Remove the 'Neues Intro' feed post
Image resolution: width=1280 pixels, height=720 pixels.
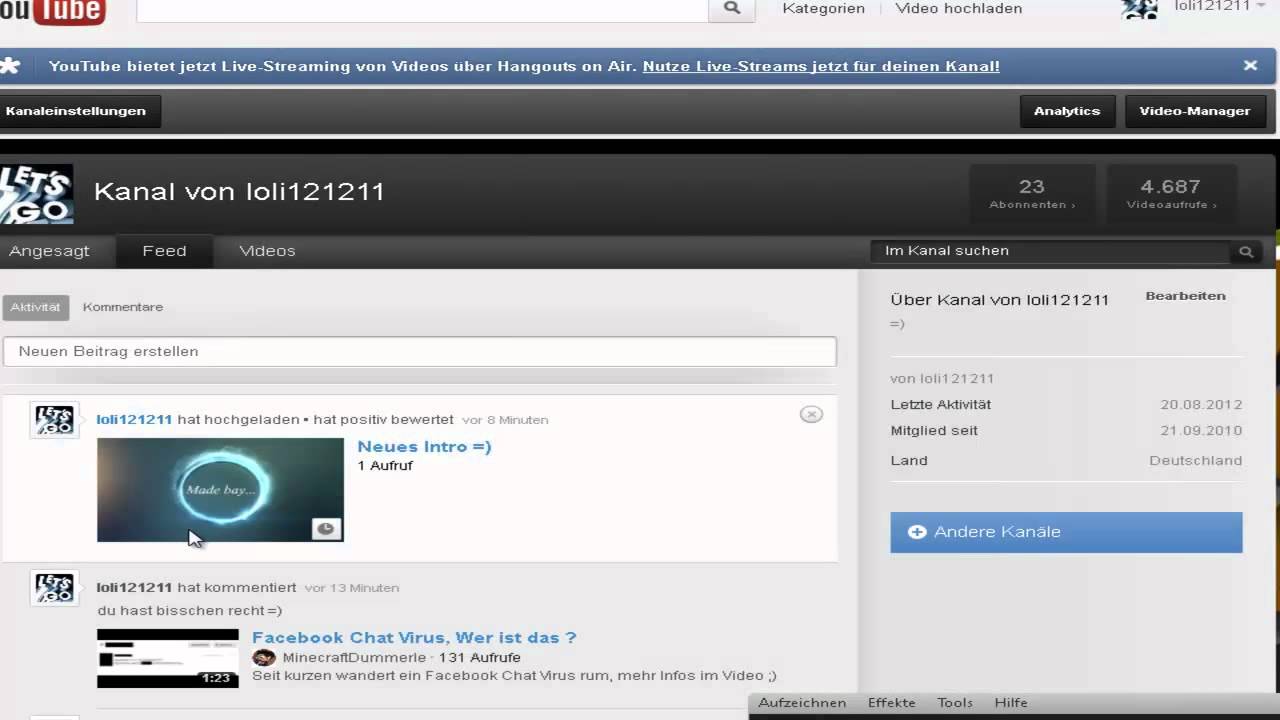(x=811, y=414)
